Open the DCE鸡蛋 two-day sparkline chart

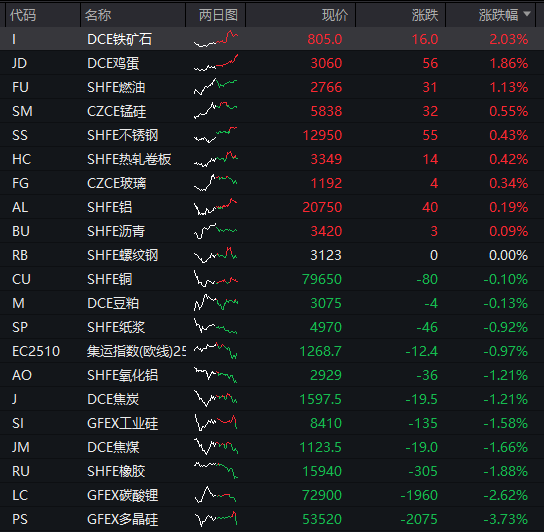(216, 63)
